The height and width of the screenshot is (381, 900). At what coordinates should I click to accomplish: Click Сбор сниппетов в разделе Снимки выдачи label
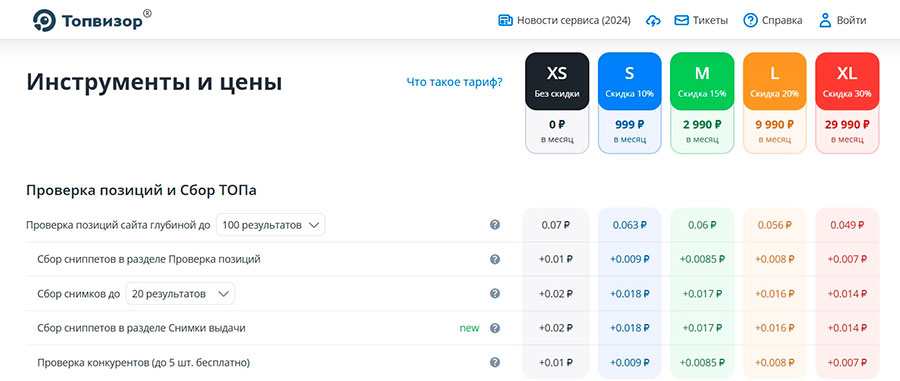click(x=141, y=328)
